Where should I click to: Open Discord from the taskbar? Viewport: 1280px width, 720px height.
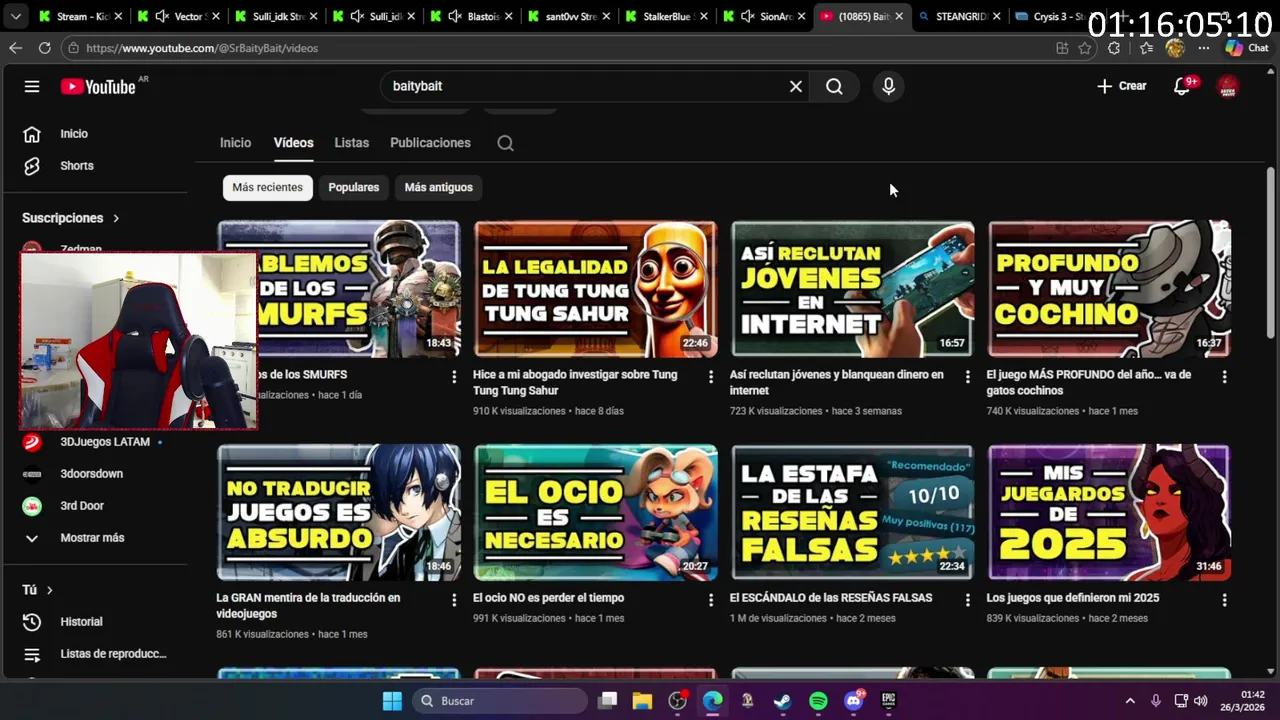pos(853,701)
